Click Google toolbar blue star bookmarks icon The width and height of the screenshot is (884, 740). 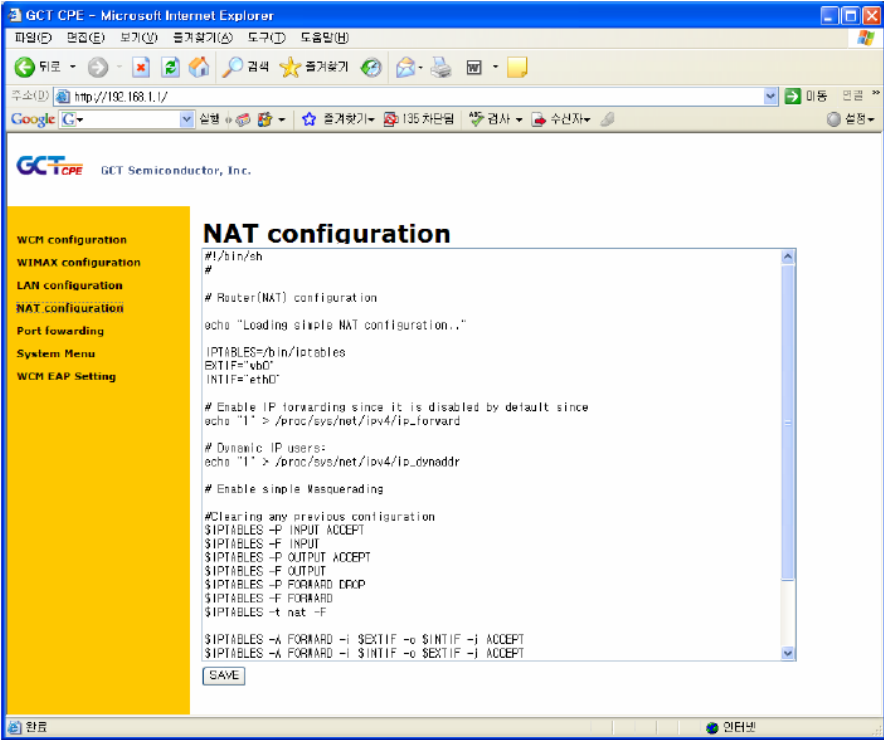point(309,119)
